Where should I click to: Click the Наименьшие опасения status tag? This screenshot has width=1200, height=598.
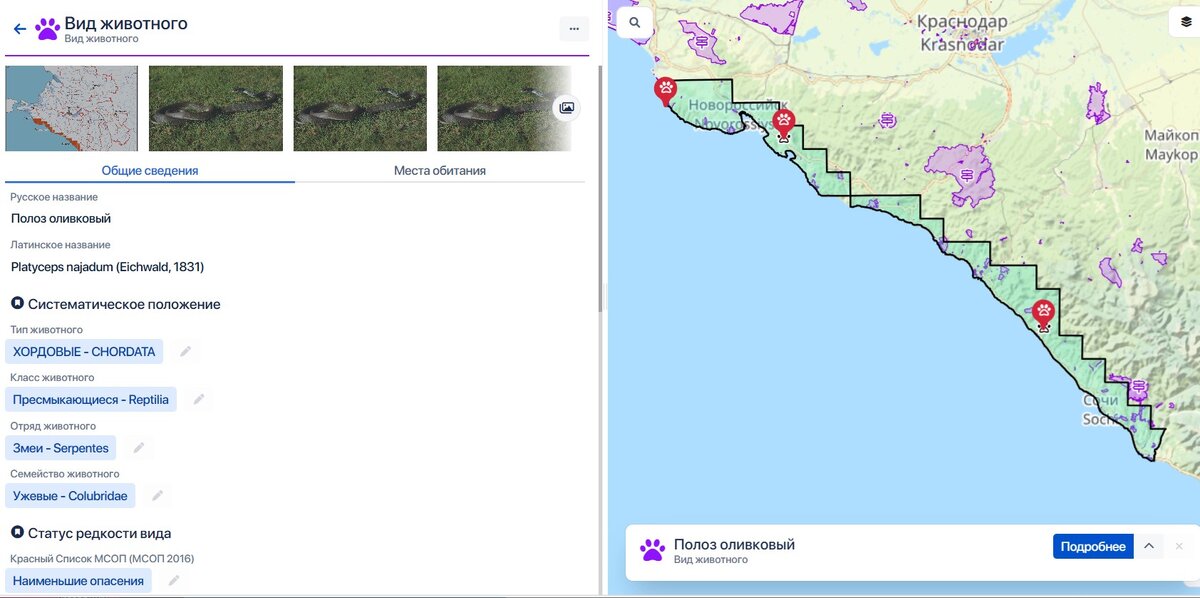click(78, 581)
